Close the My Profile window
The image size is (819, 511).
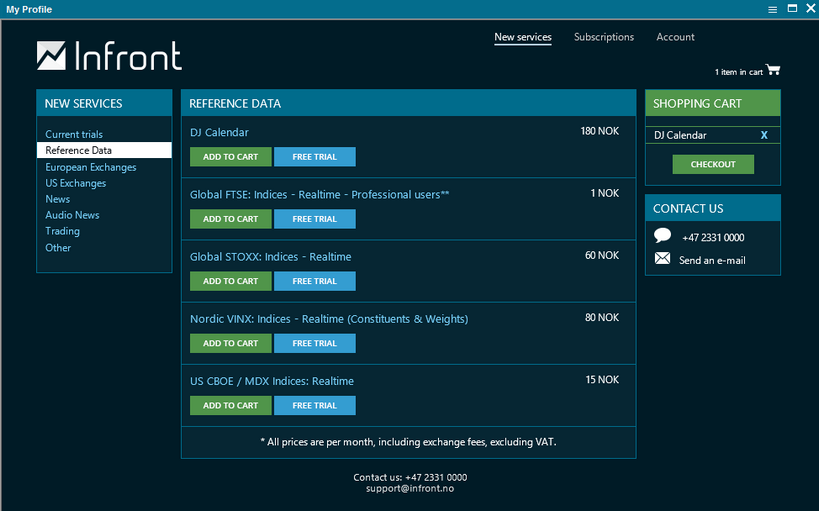811,8
